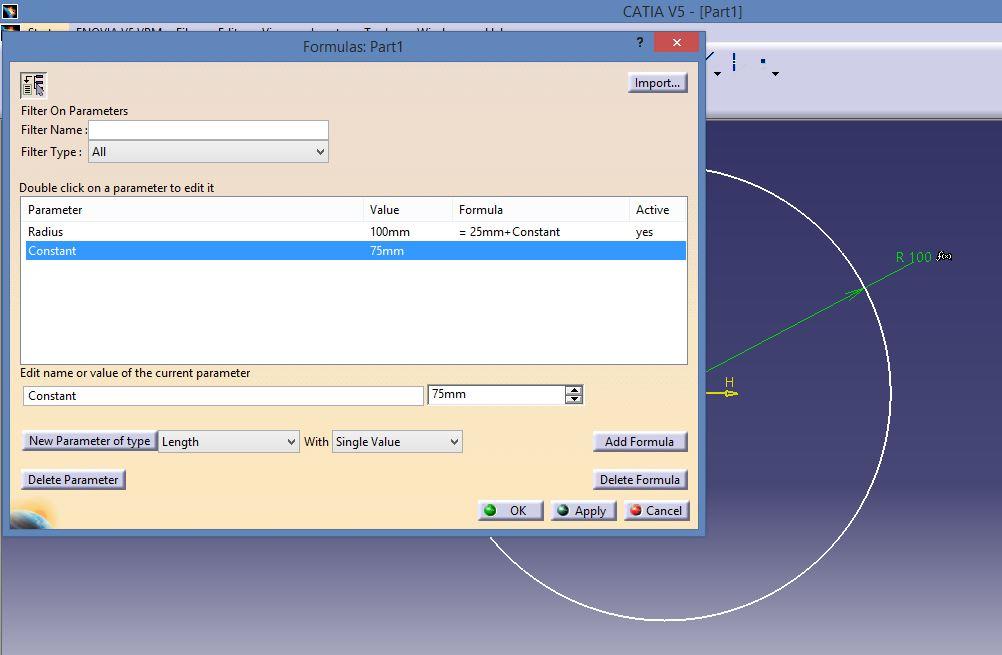Click the CATIA application icon in title bar
Screen dimensions: 1002x655
[10, 10]
